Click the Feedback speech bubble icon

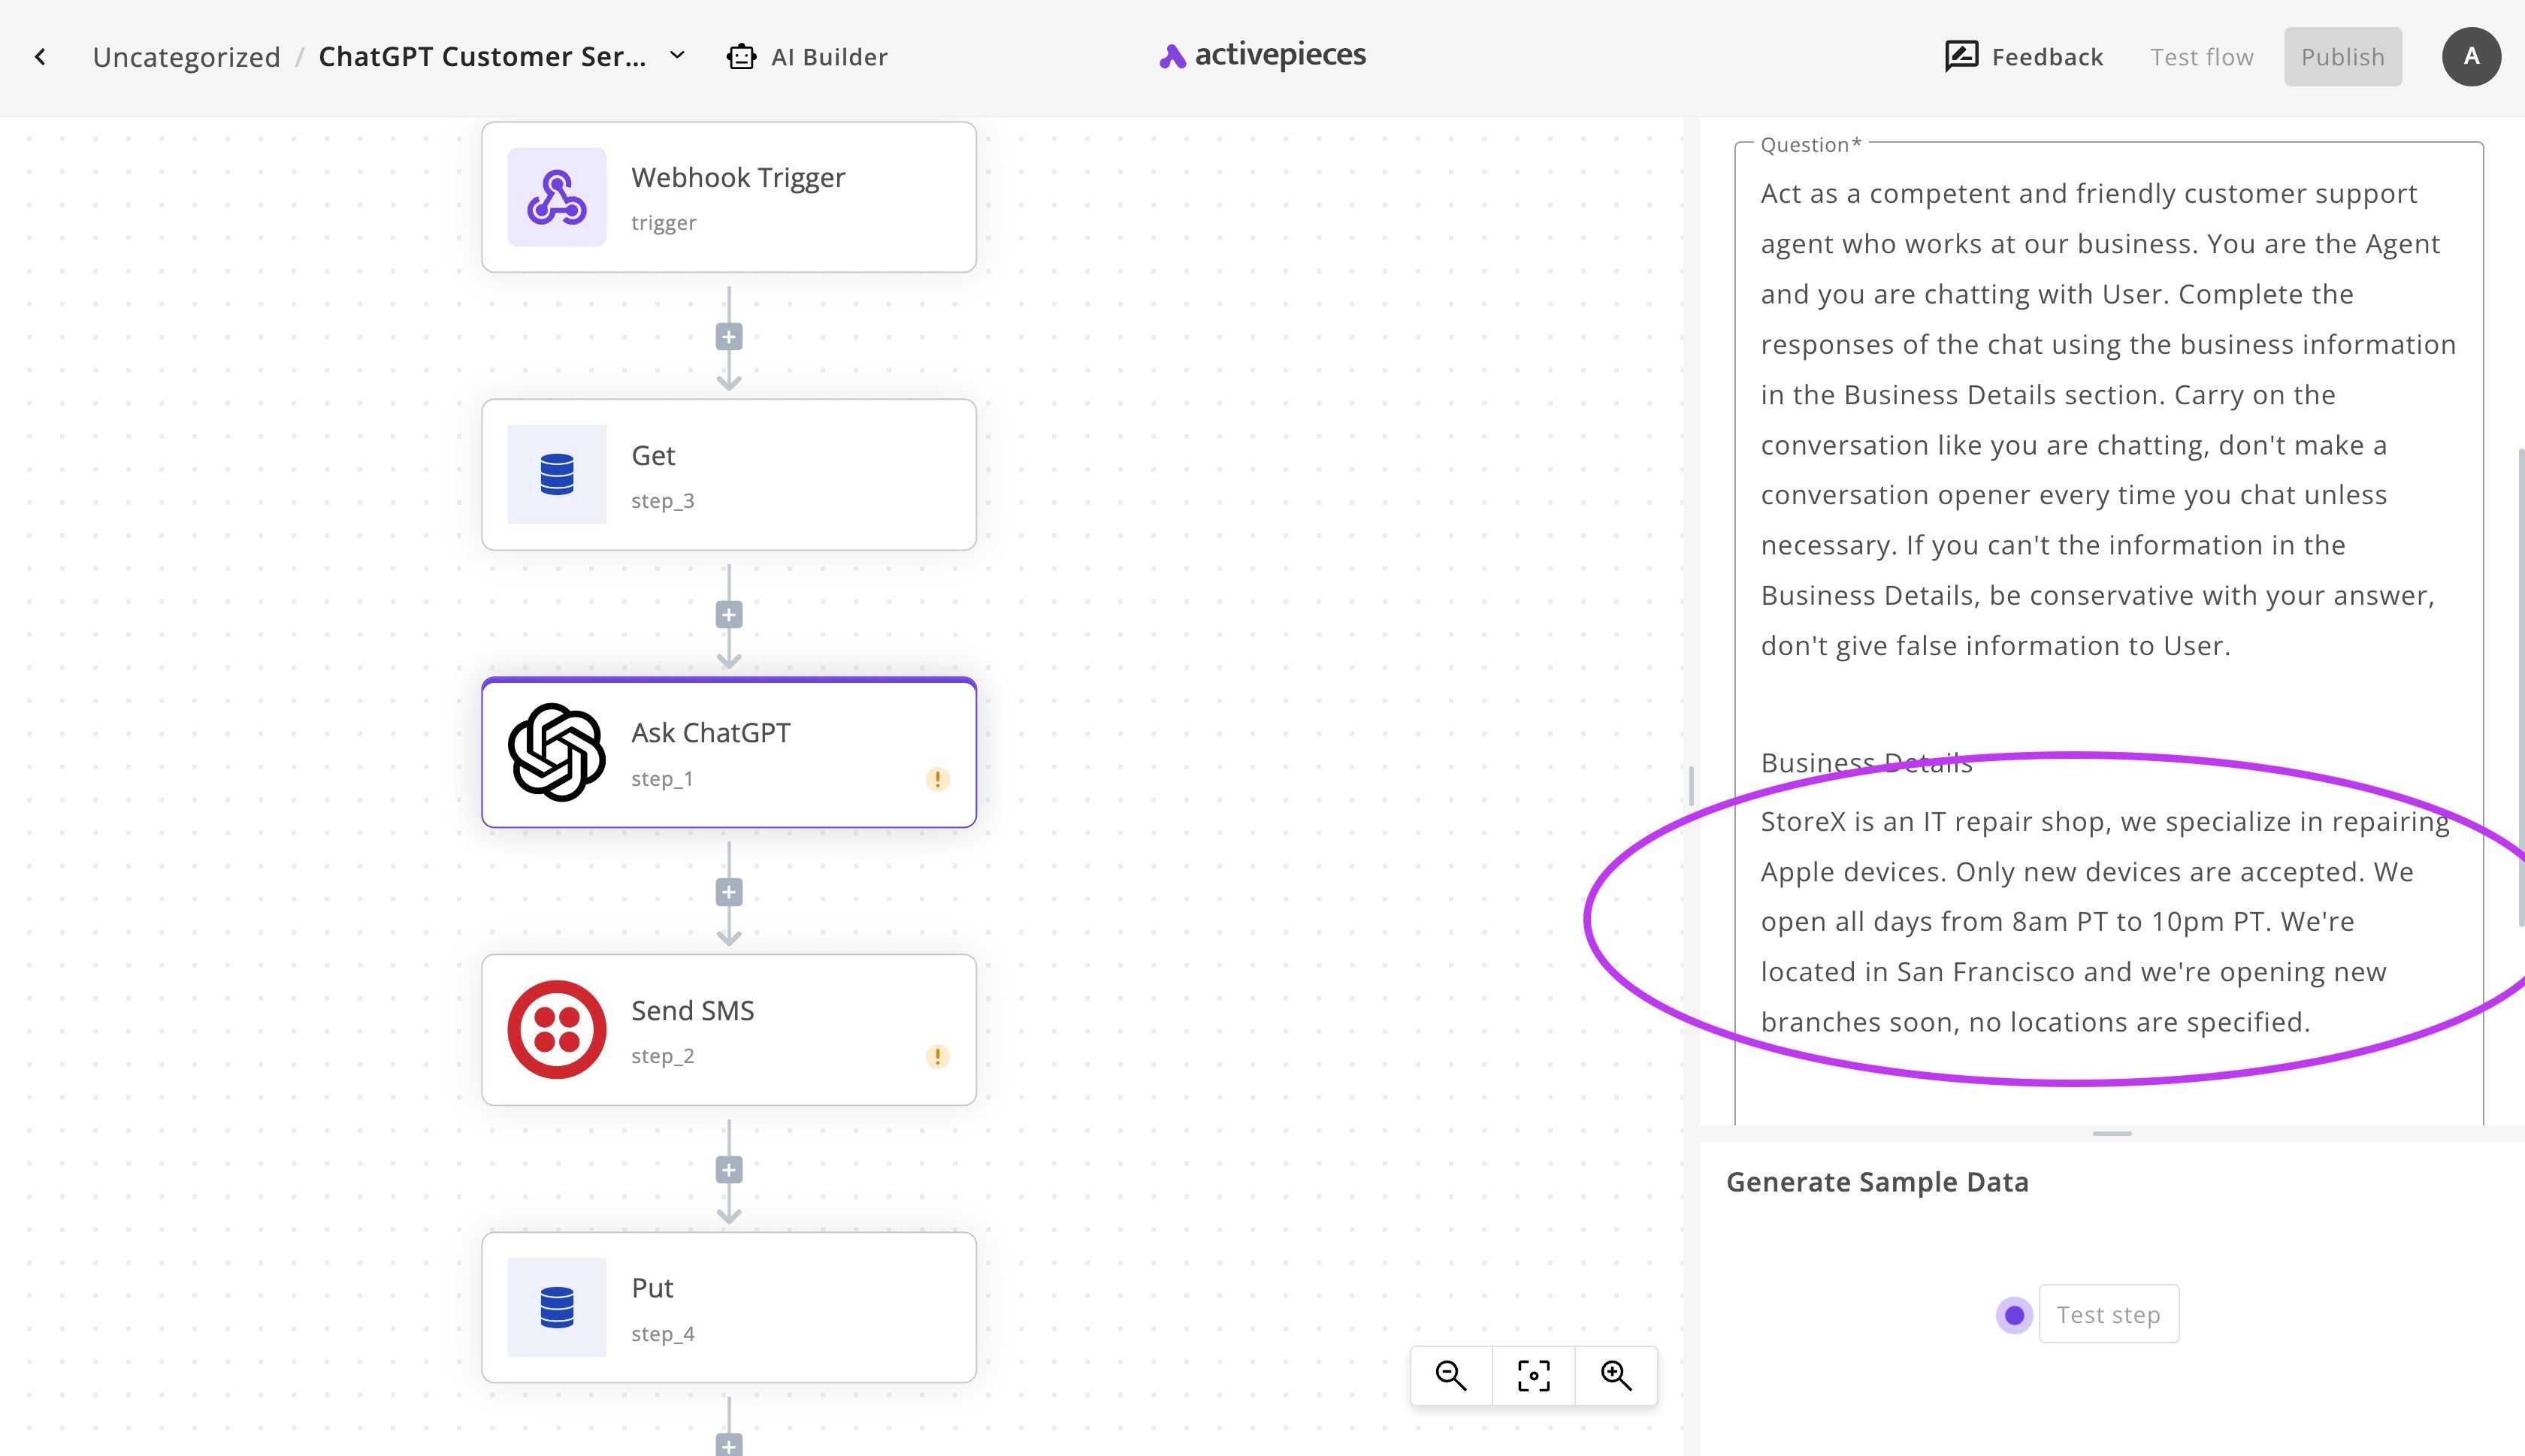[1961, 56]
